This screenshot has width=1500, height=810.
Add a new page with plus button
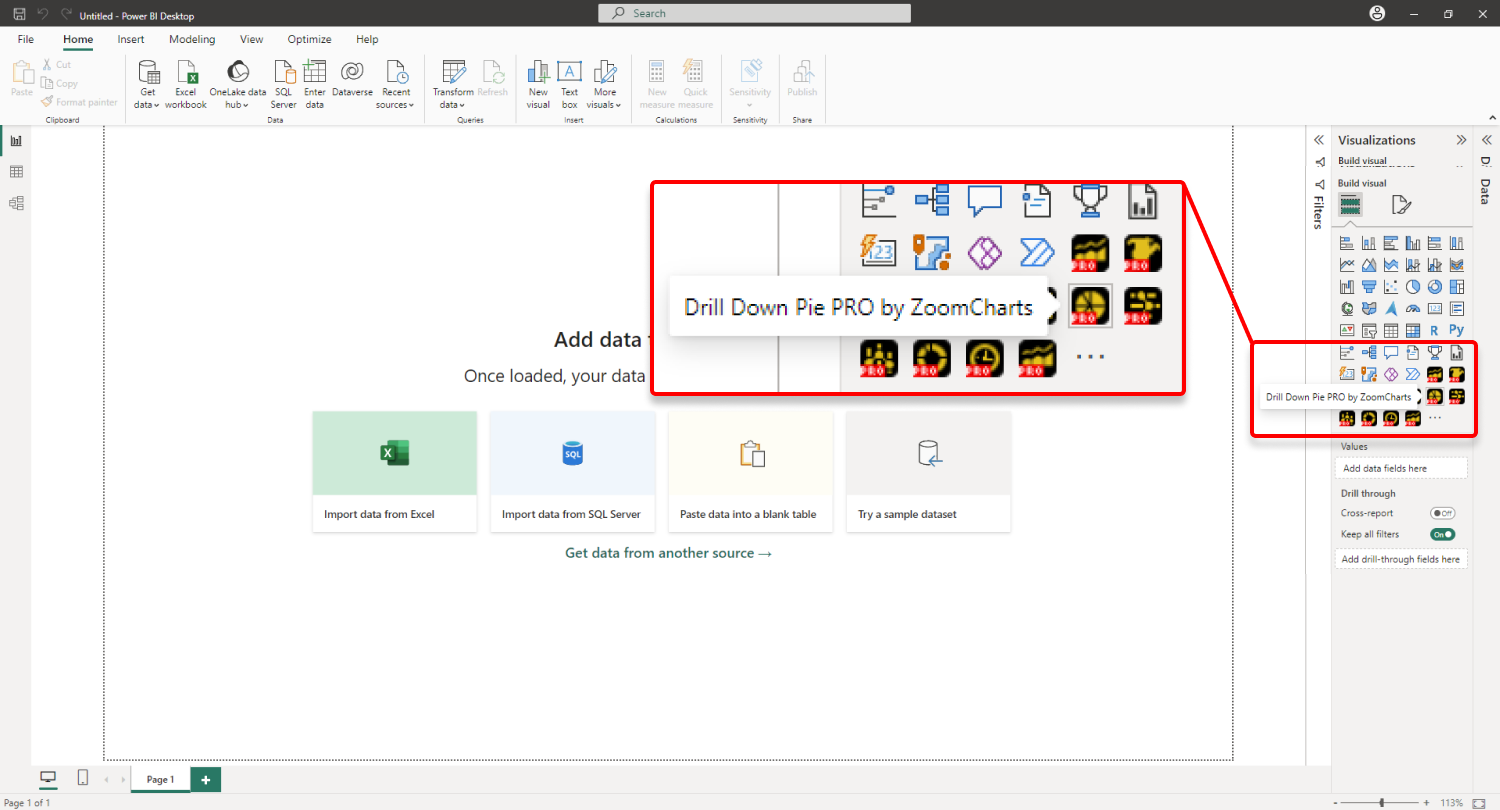[x=205, y=779]
